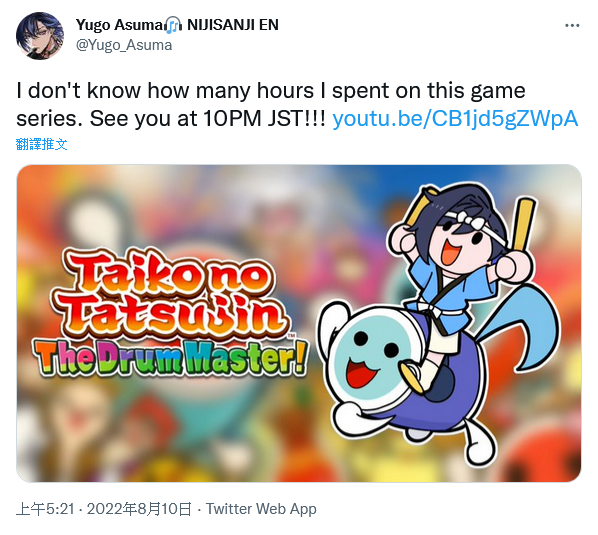The height and width of the screenshot is (535, 598).
Task: Click the rainbow The Drum Master! subtitle
Action: 170,358
